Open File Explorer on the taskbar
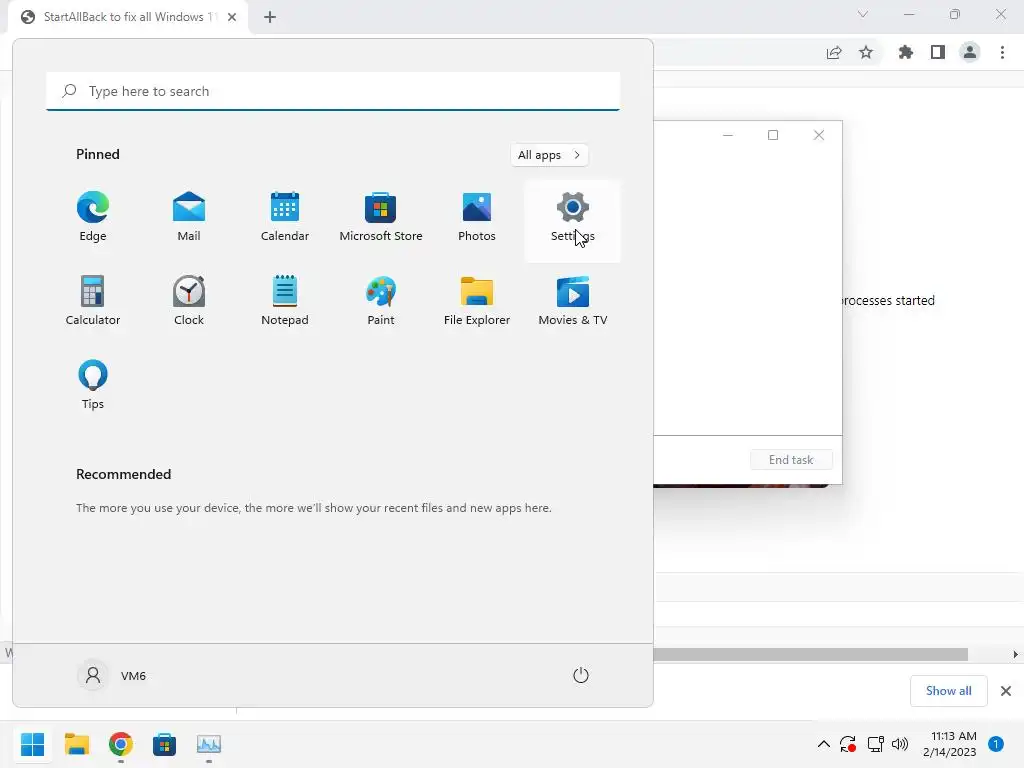Image resolution: width=1024 pixels, height=768 pixels. 76,744
